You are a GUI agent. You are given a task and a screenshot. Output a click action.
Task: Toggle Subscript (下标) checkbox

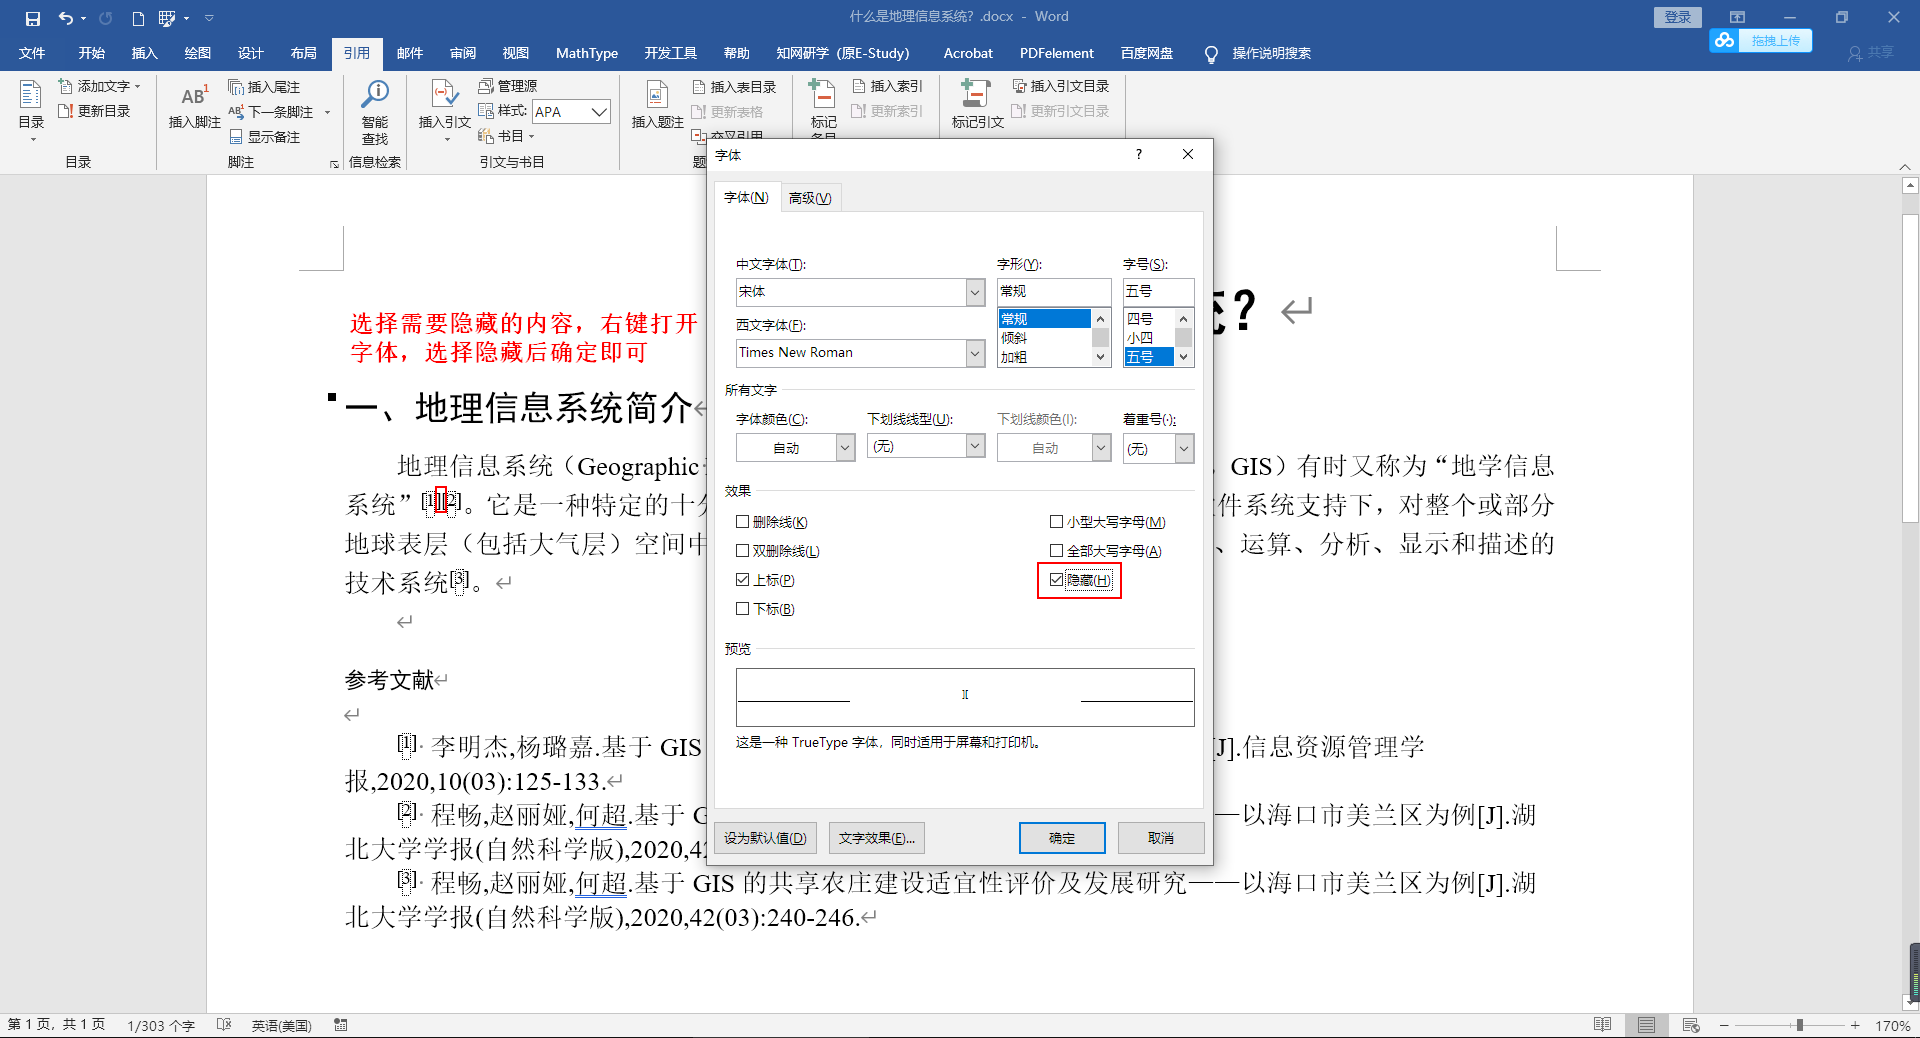click(742, 609)
